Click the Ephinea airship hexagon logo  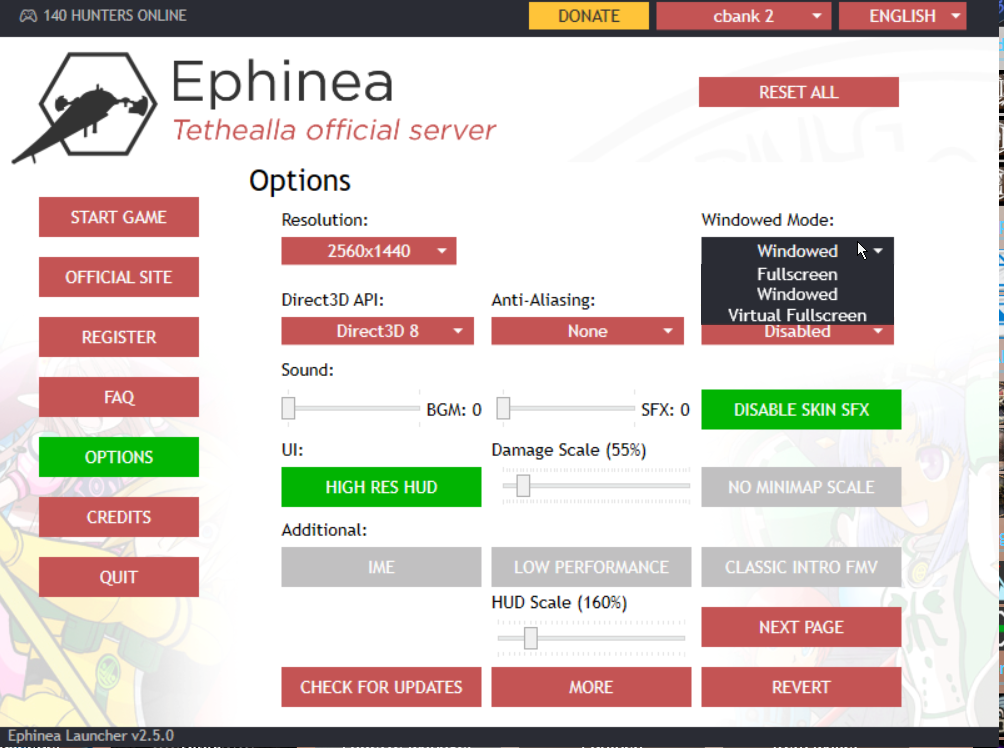click(85, 107)
